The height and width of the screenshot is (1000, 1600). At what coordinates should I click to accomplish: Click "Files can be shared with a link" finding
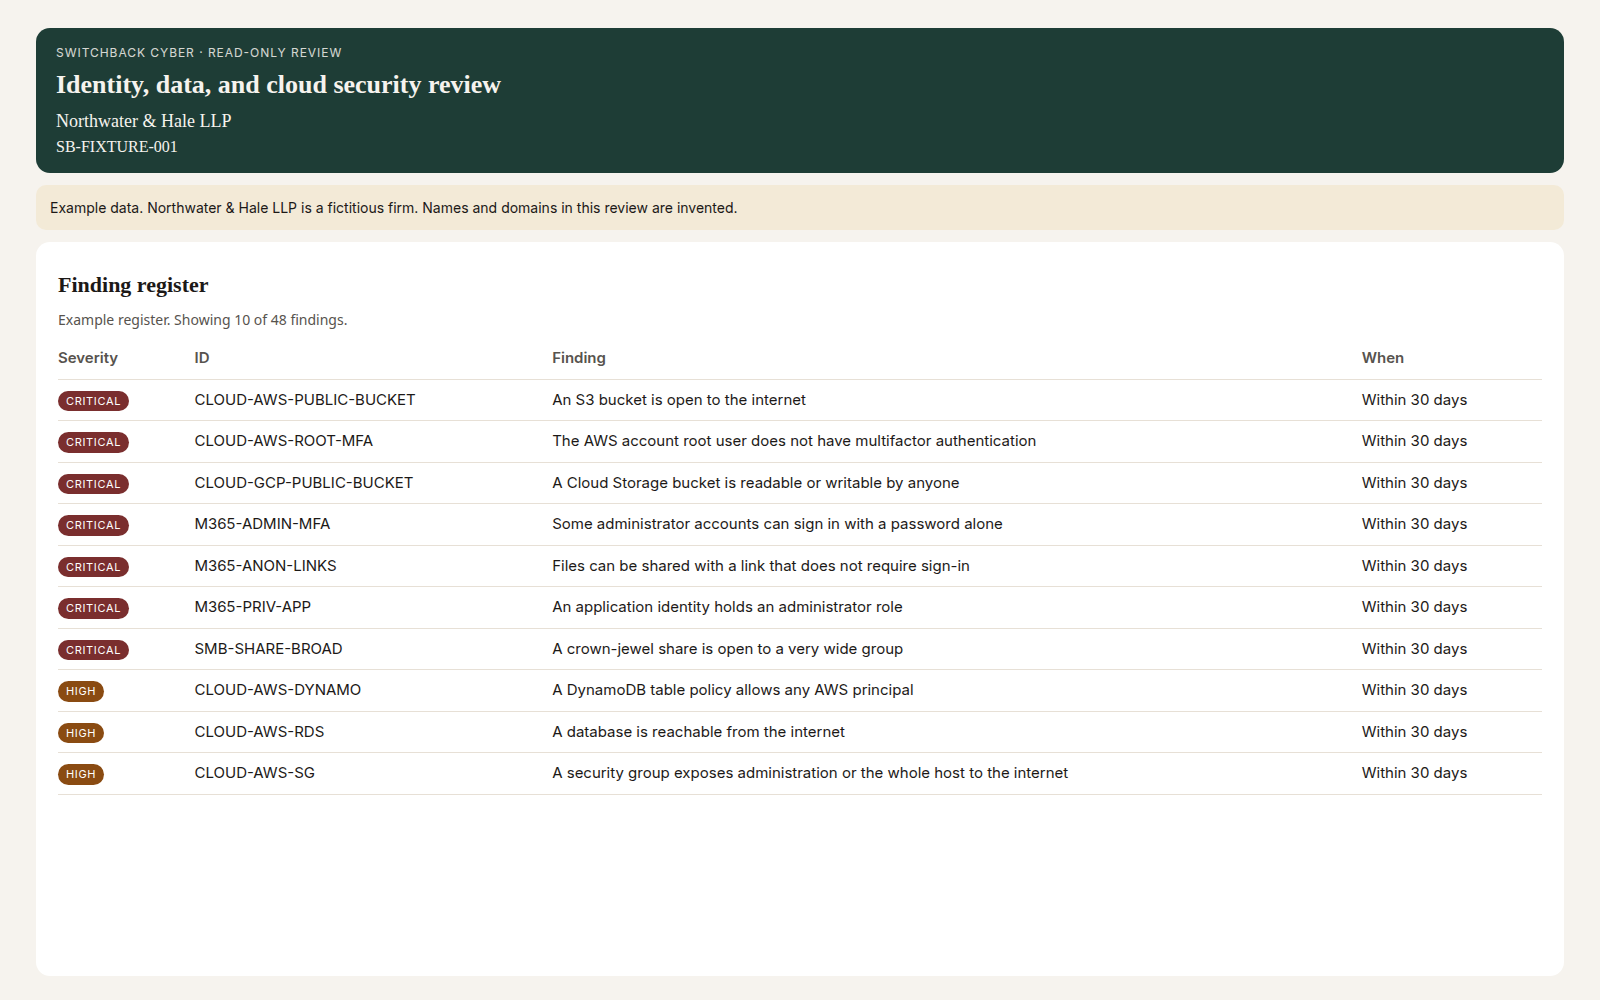point(761,566)
